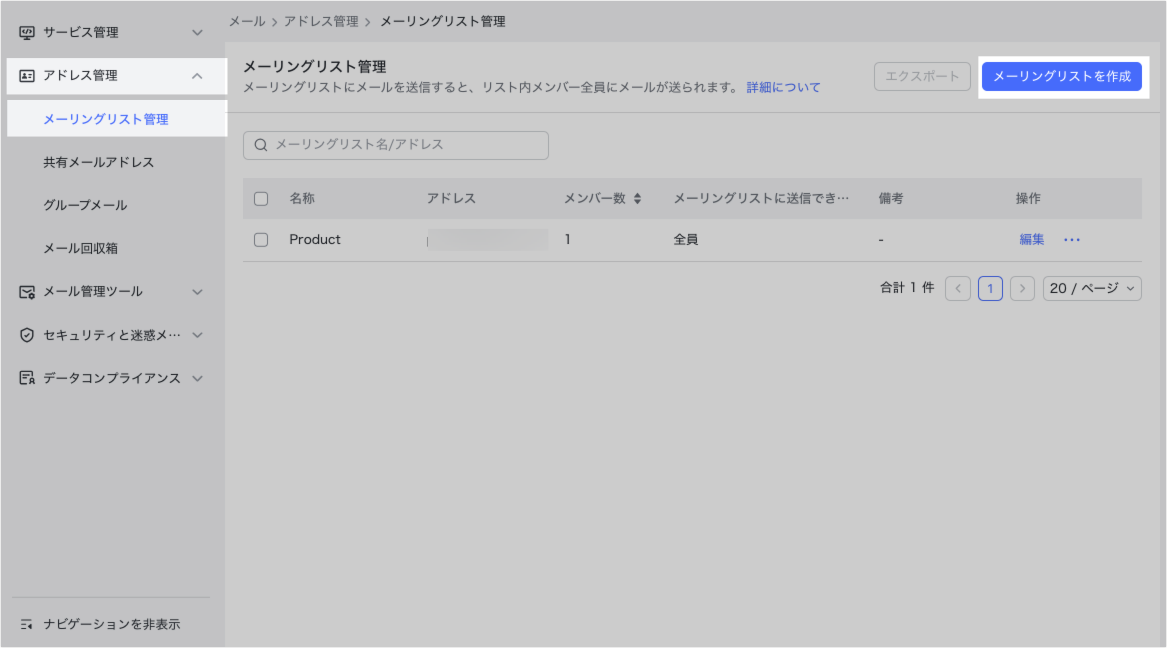Open the 詳細について link

tap(783, 88)
